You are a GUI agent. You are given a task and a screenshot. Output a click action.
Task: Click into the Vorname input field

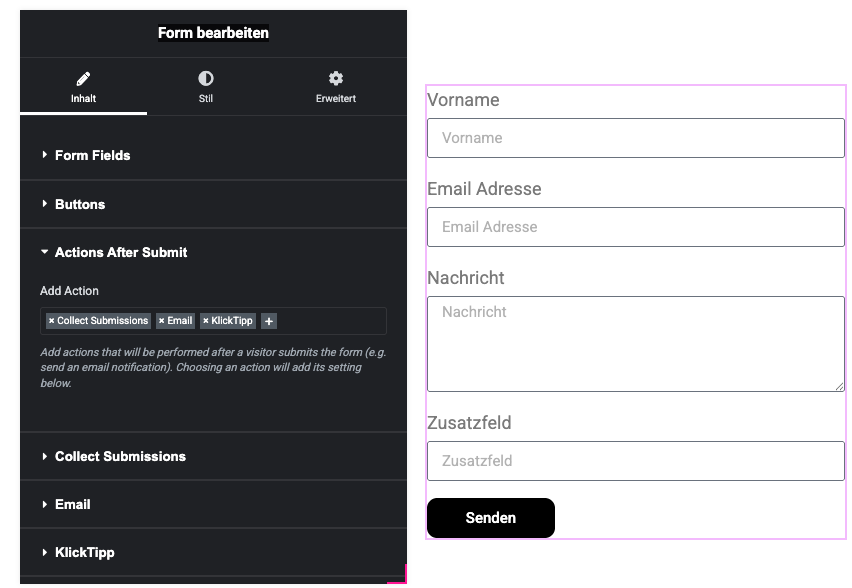pos(635,138)
